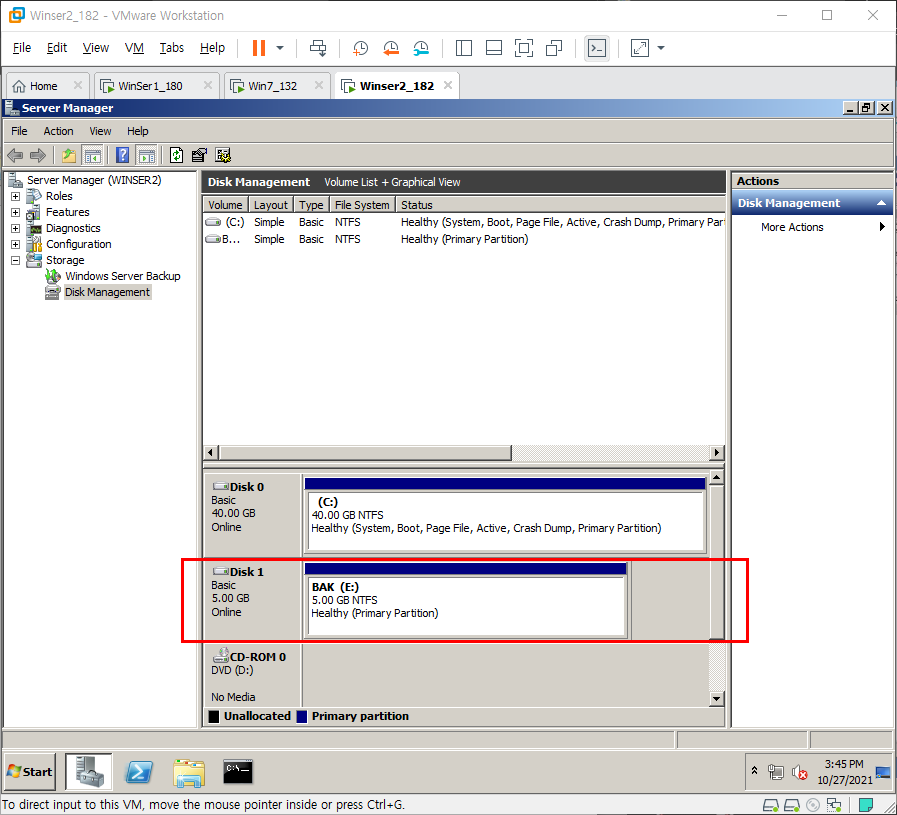Open the snapshot manager
This screenshot has height=815, width=897.
(x=421, y=48)
